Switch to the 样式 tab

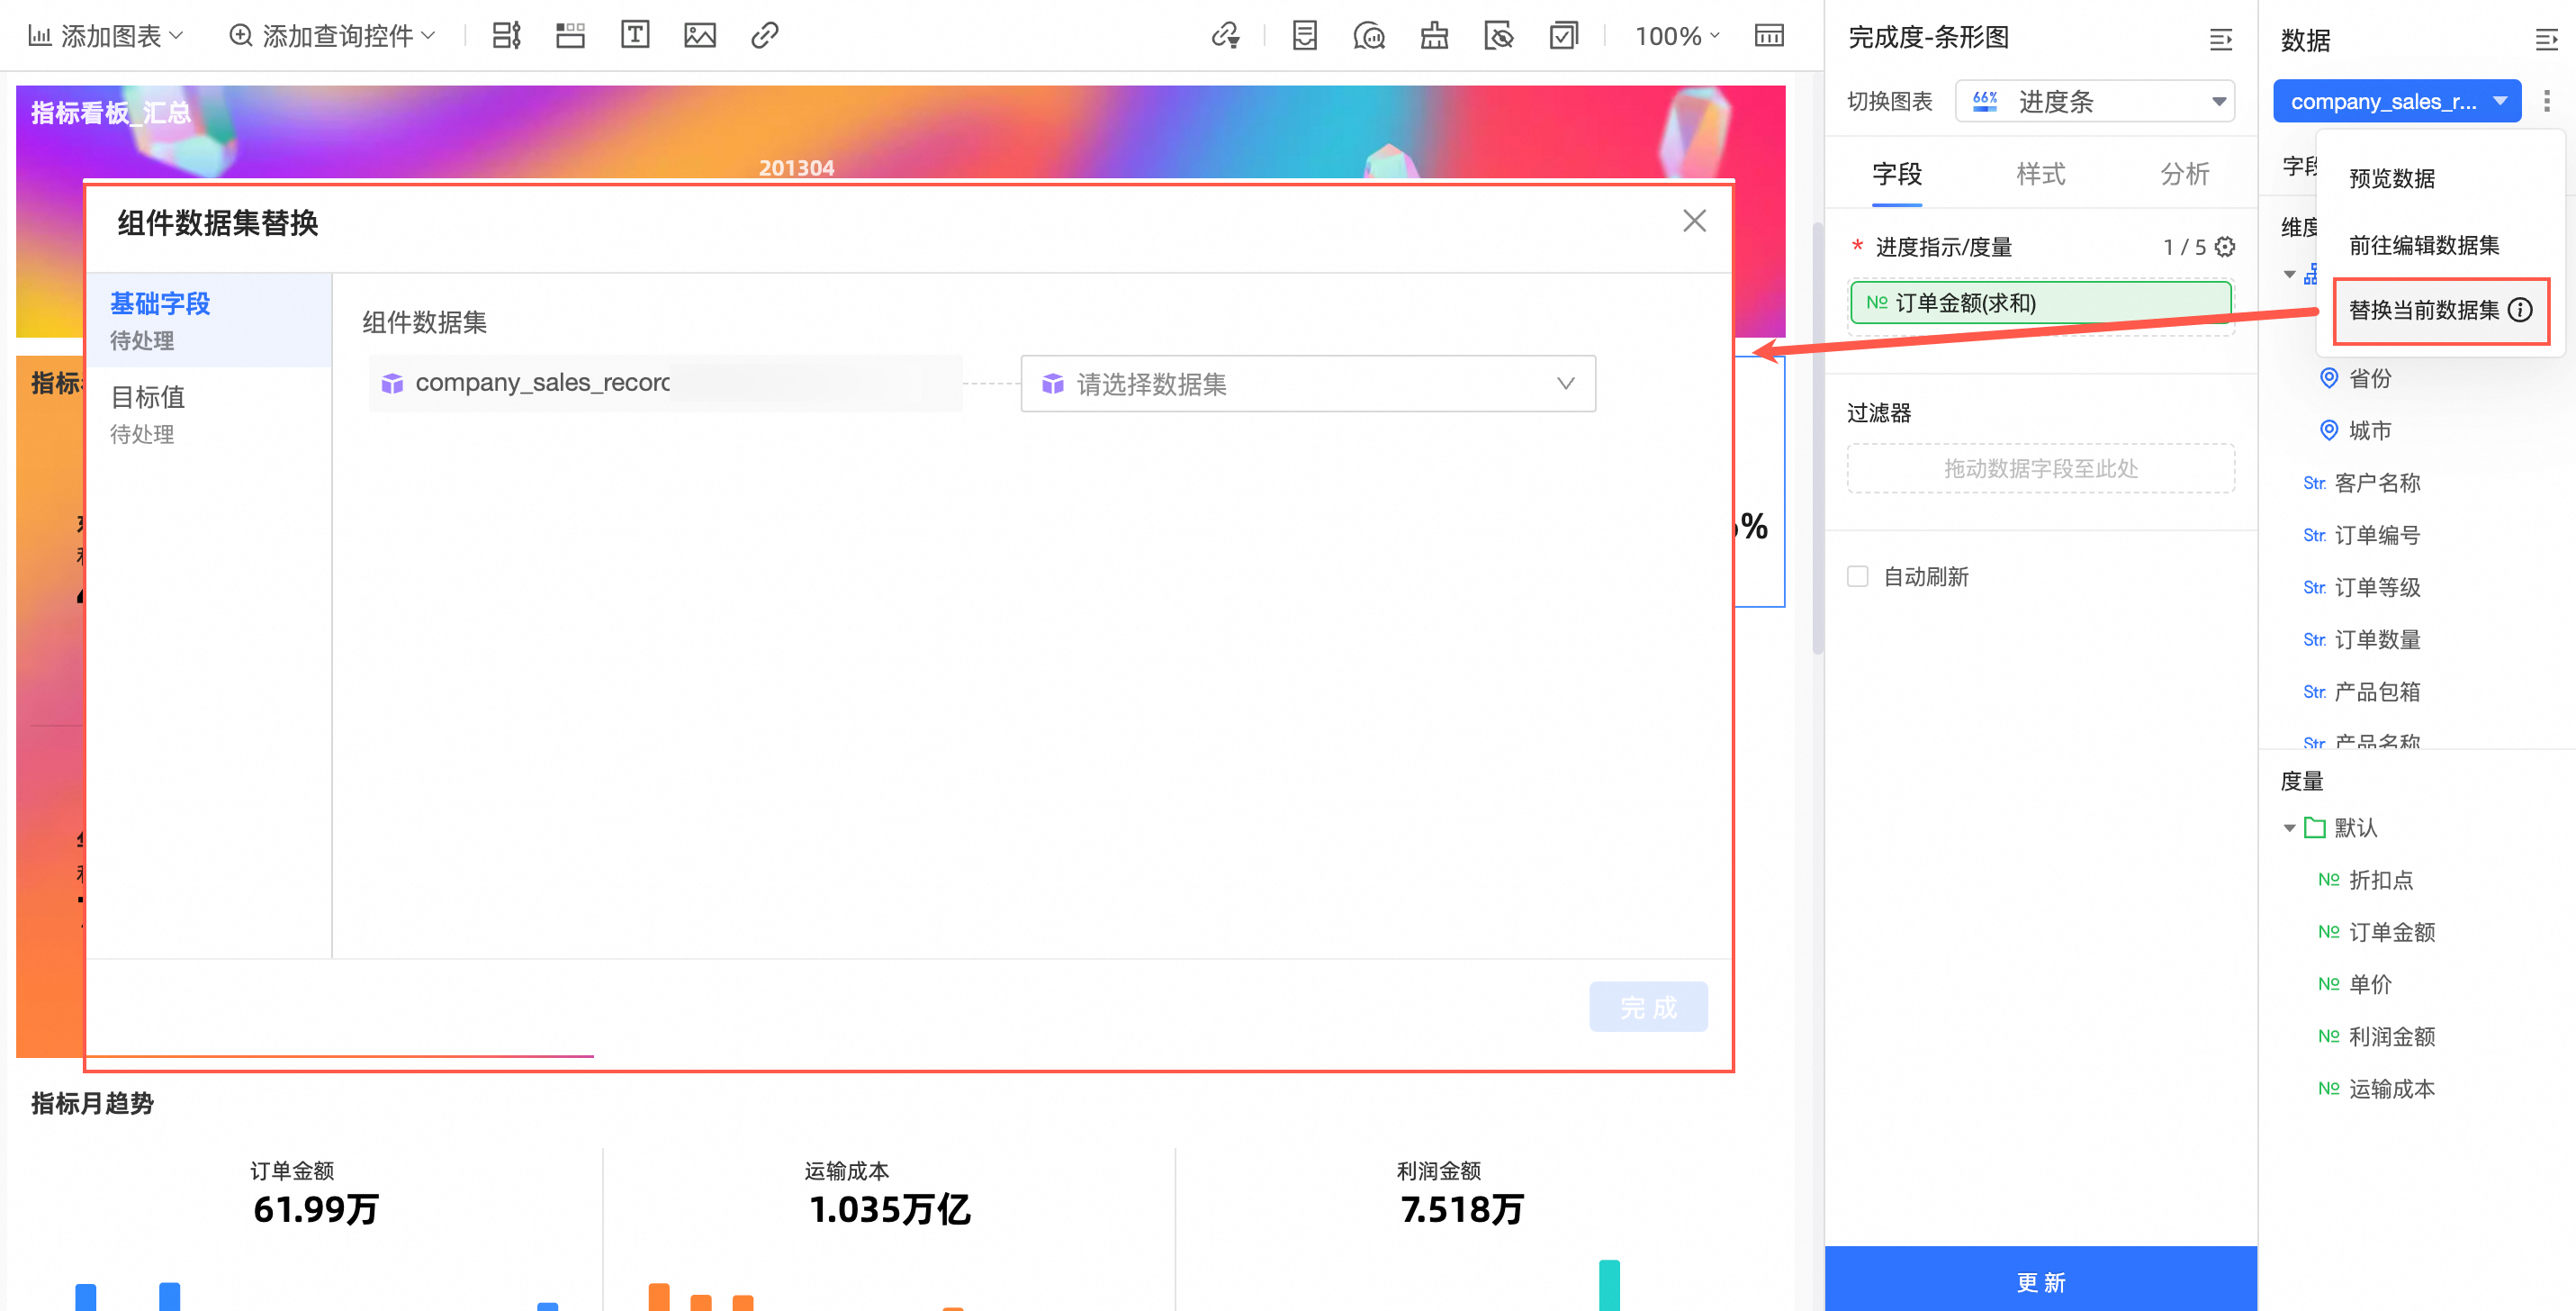2040,174
